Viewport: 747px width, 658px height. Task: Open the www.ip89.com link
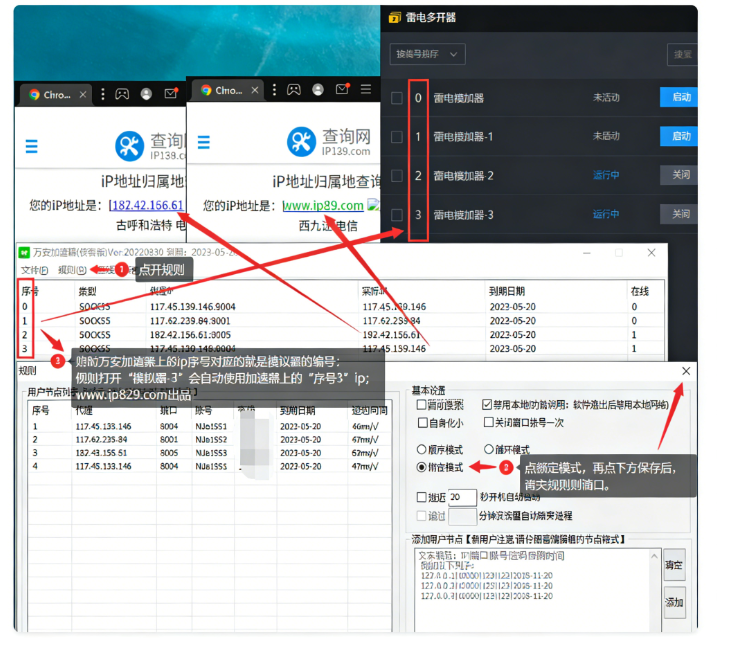[323, 205]
